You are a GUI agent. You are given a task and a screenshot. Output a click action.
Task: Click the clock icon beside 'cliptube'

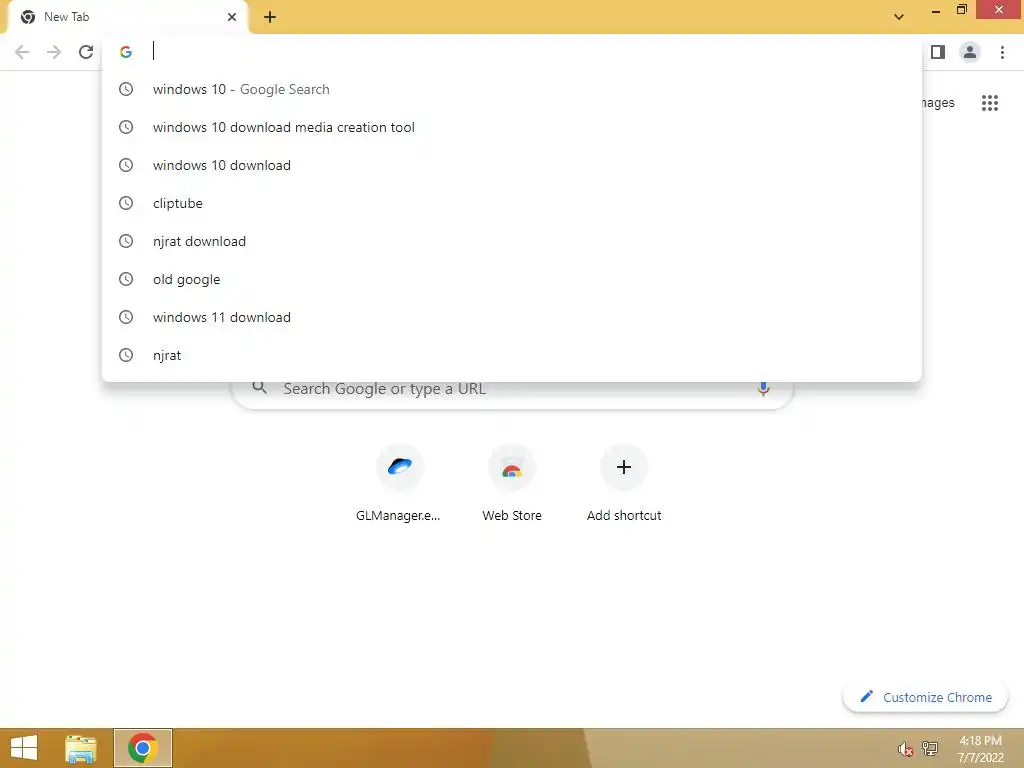pos(126,203)
